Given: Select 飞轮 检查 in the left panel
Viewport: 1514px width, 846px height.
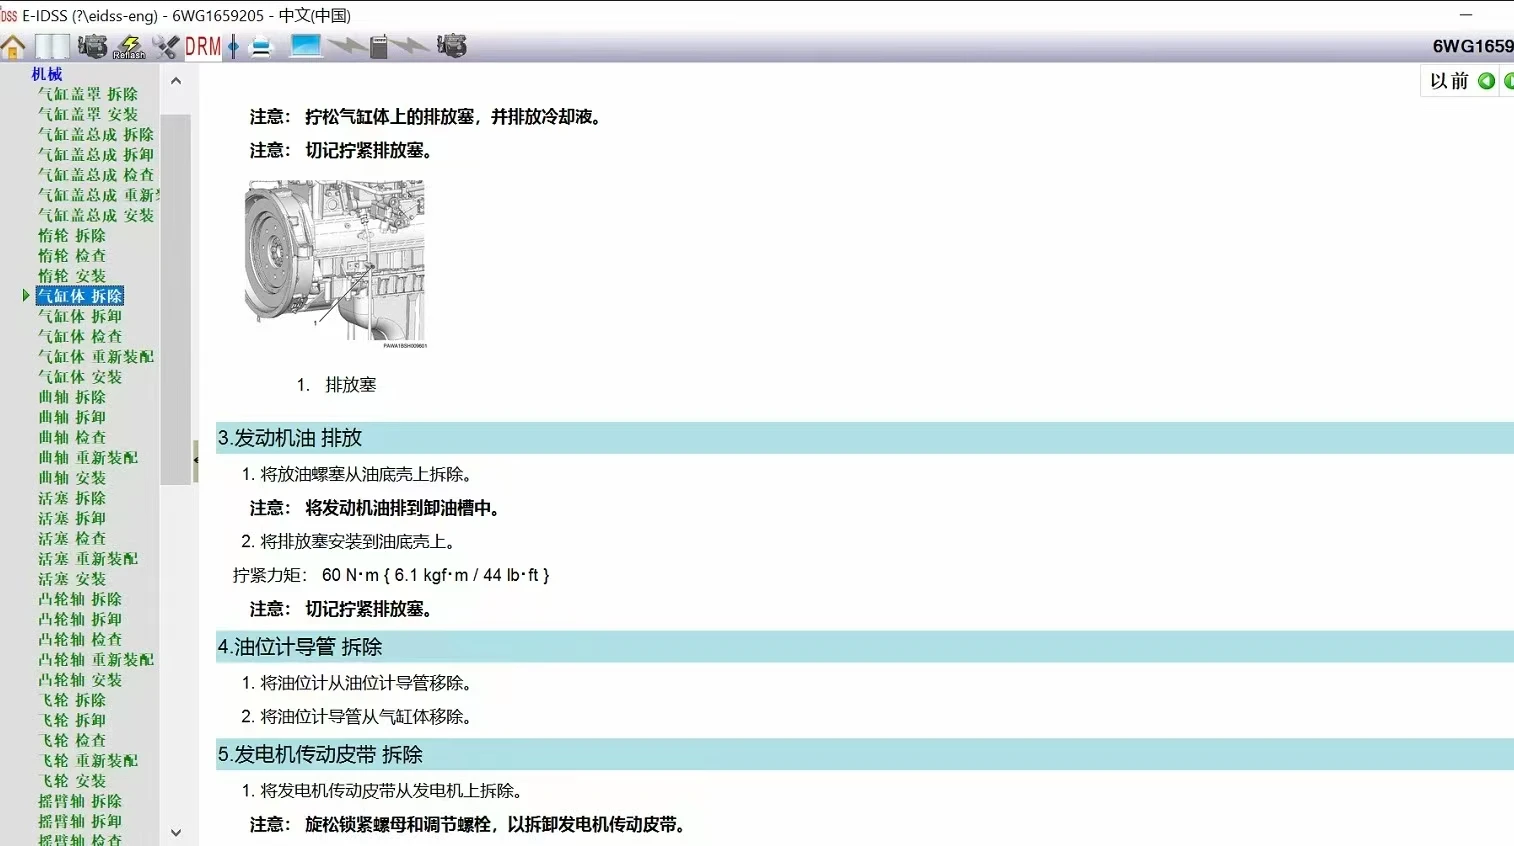Looking at the screenshot, I should tap(71, 740).
